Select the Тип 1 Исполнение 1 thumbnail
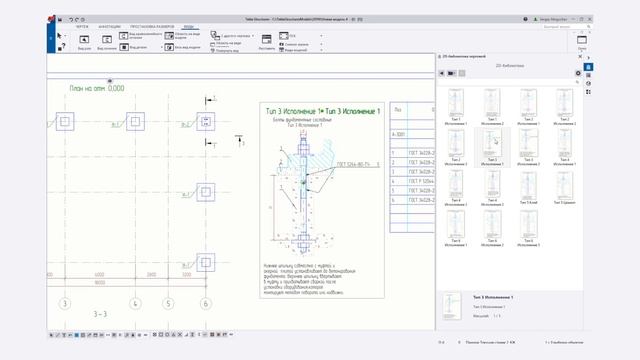 point(456,107)
